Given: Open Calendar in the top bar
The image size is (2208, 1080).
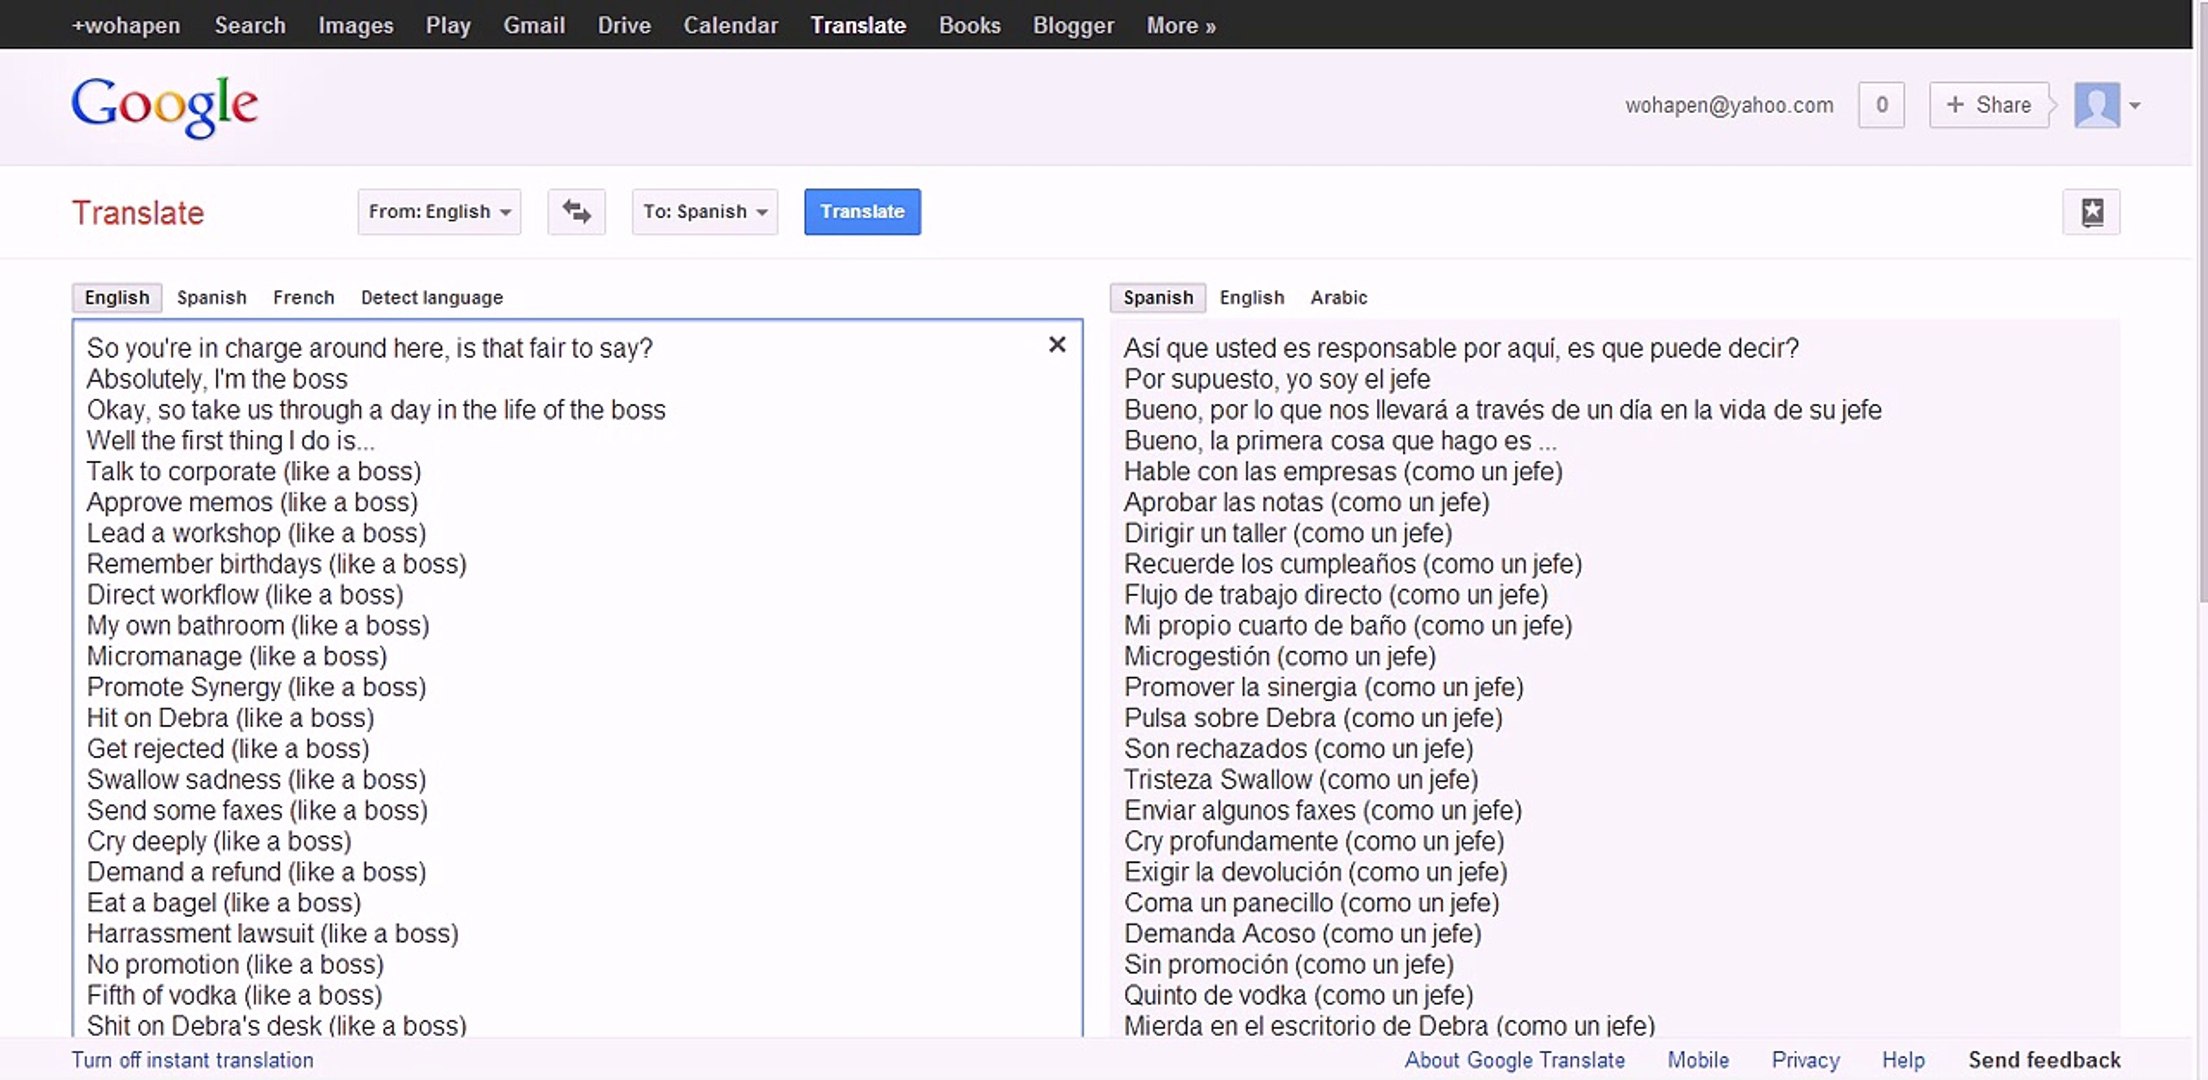Looking at the screenshot, I should click(731, 25).
